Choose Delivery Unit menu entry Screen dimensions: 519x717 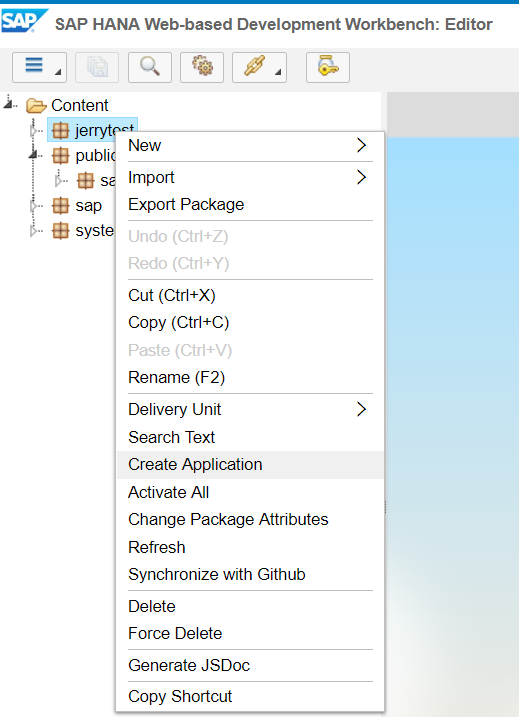[250, 409]
